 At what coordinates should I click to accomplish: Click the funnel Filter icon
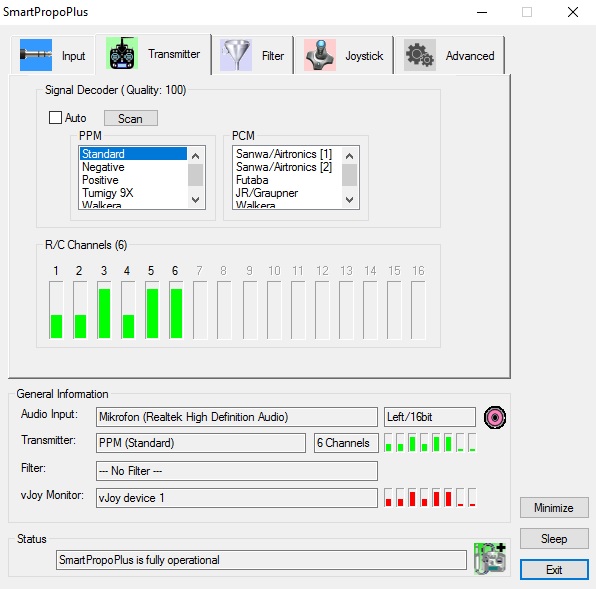click(236, 55)
